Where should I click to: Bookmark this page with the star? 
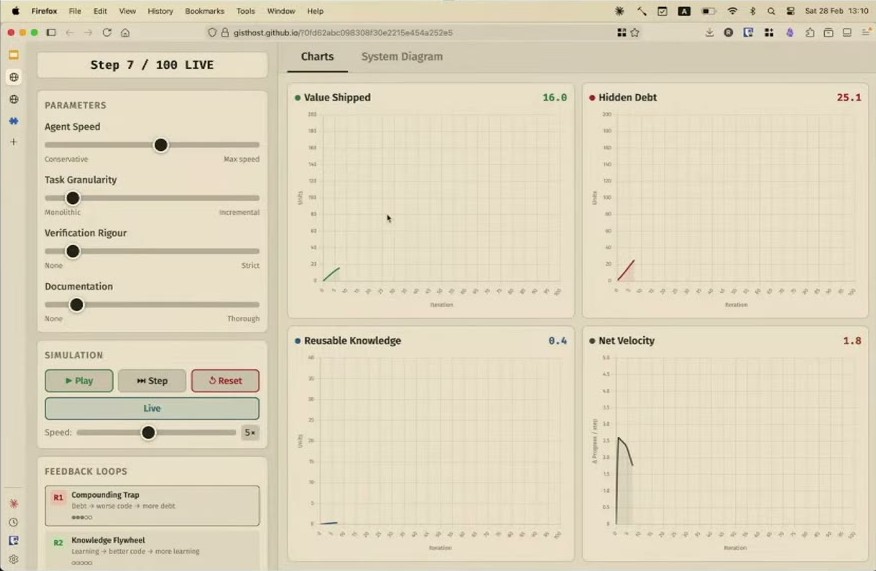(635, 32)
